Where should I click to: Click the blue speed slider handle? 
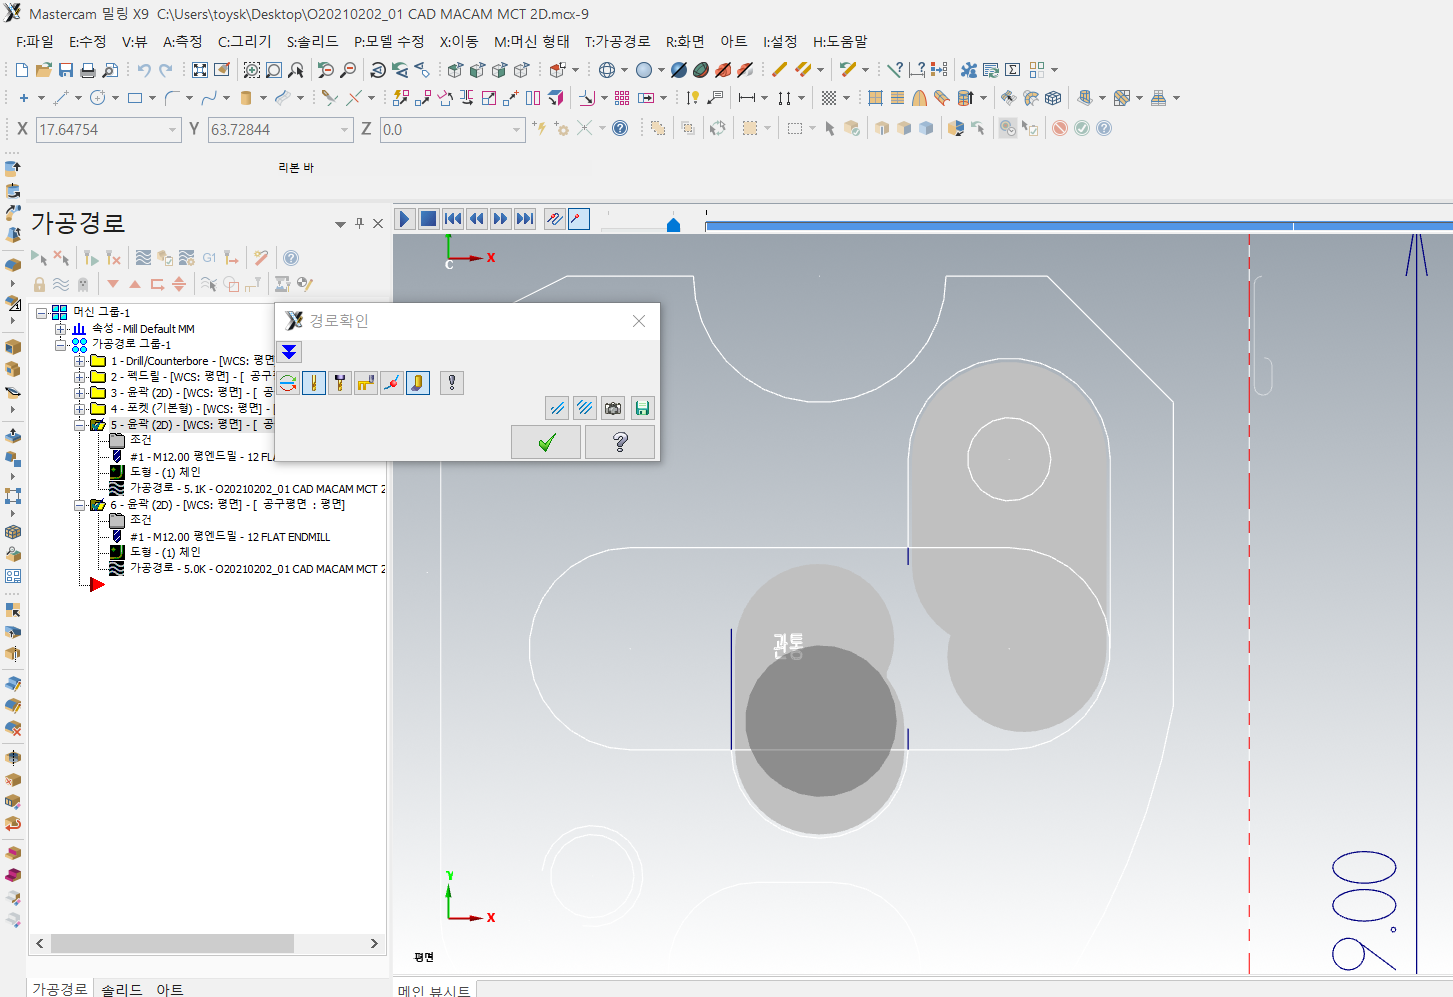point(673,225)
